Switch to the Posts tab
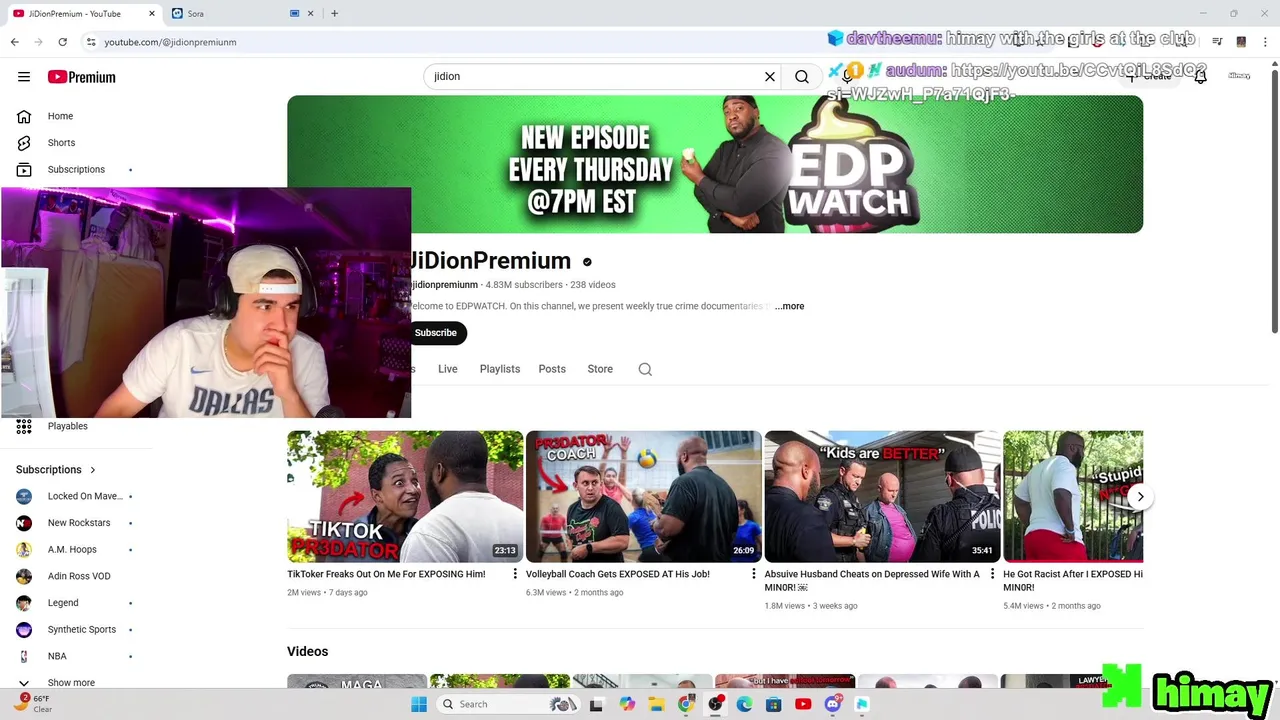This screenshot has height=720, width=1280. point(552,369)
